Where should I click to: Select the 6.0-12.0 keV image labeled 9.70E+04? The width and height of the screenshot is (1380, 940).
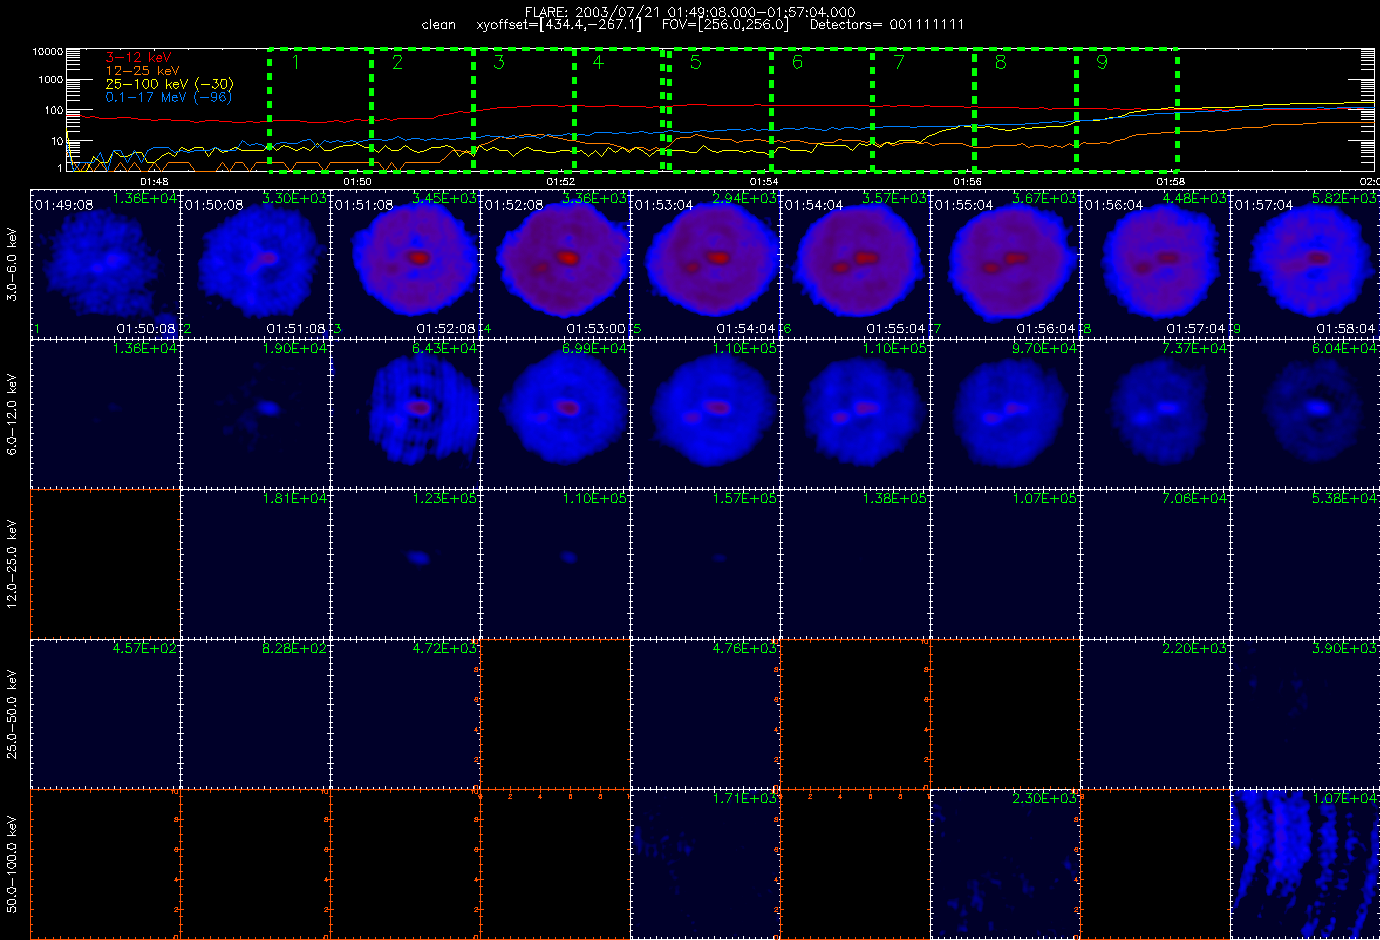click(1005, 414)
